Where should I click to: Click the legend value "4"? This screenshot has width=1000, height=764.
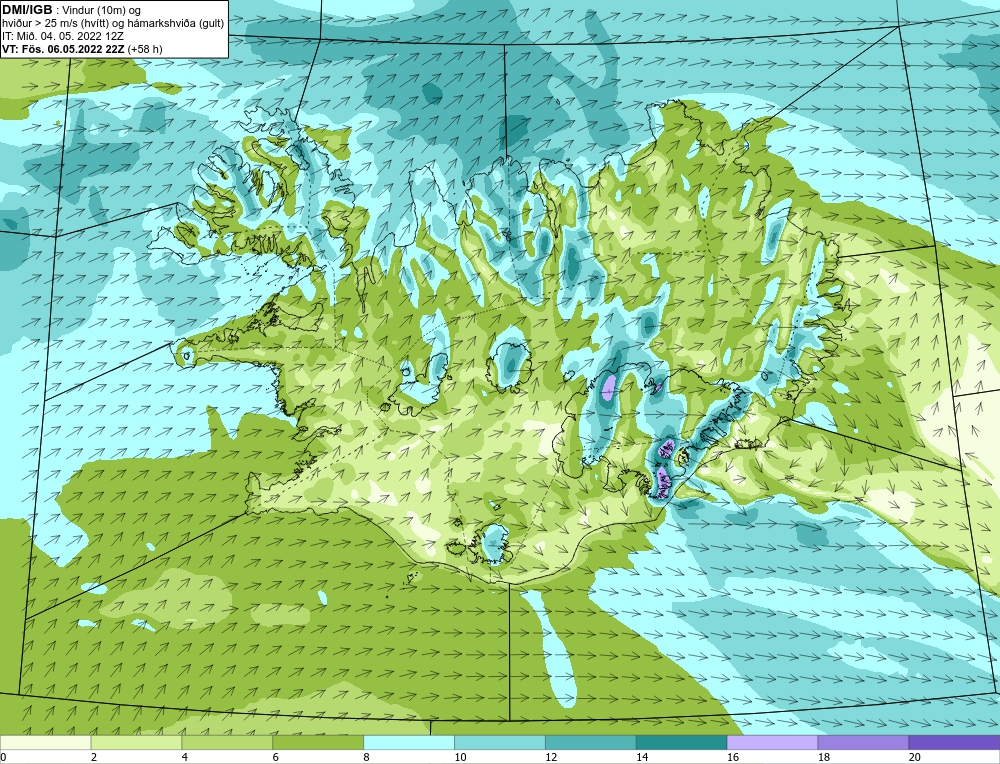coord(185,757)
